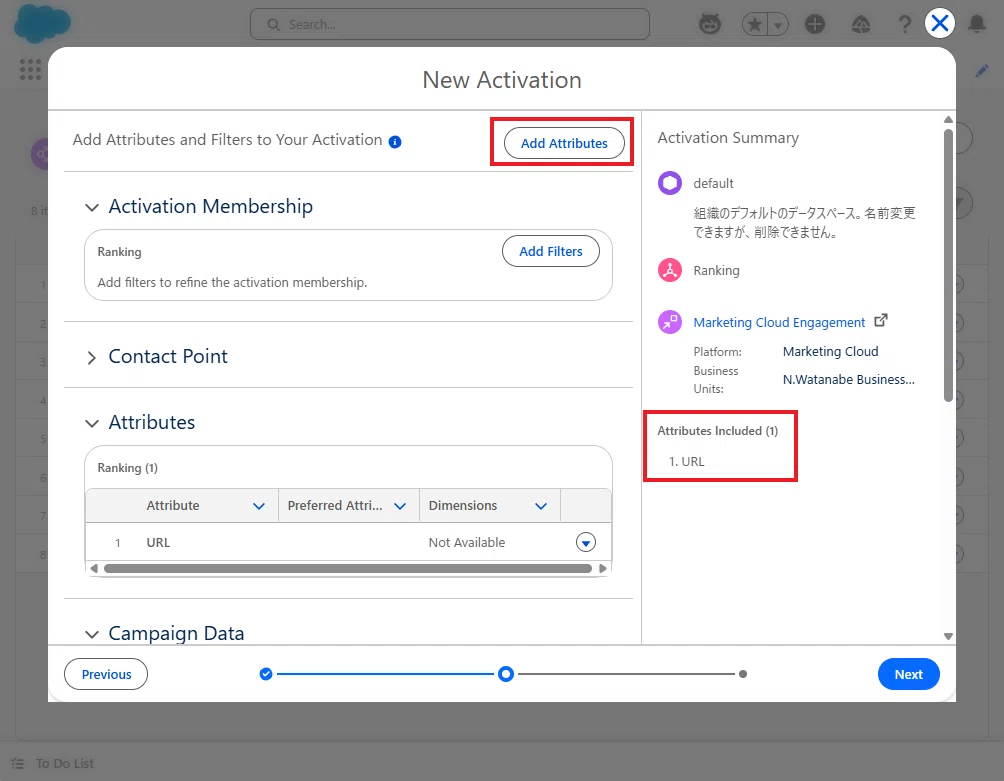Click the summary panel vertical scrollbar thumb
The width and height of the screenshot is (1004, 781).
948,266
